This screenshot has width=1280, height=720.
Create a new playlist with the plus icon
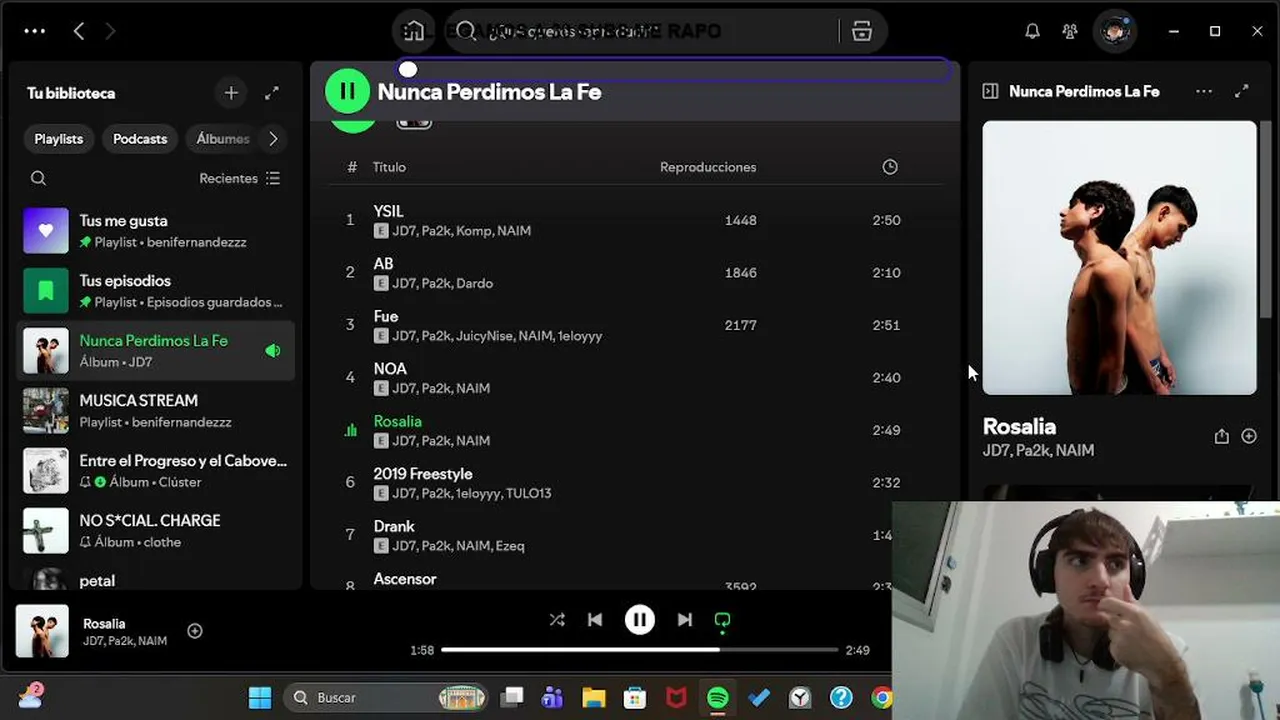coord(231,93)
